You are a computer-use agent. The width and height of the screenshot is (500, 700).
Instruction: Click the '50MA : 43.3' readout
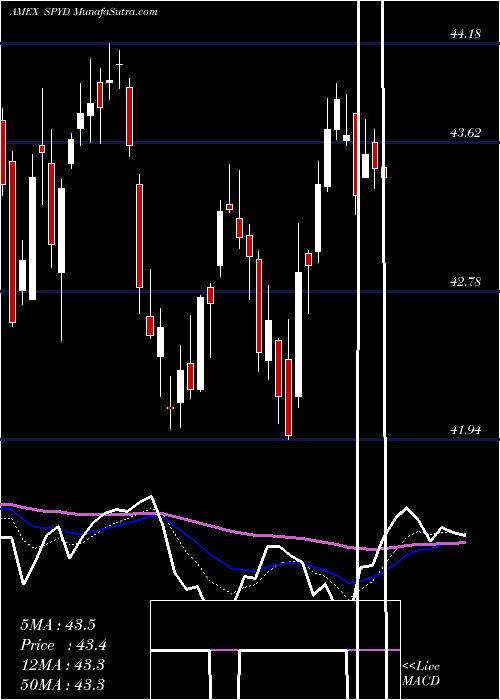tap(62, 684)
